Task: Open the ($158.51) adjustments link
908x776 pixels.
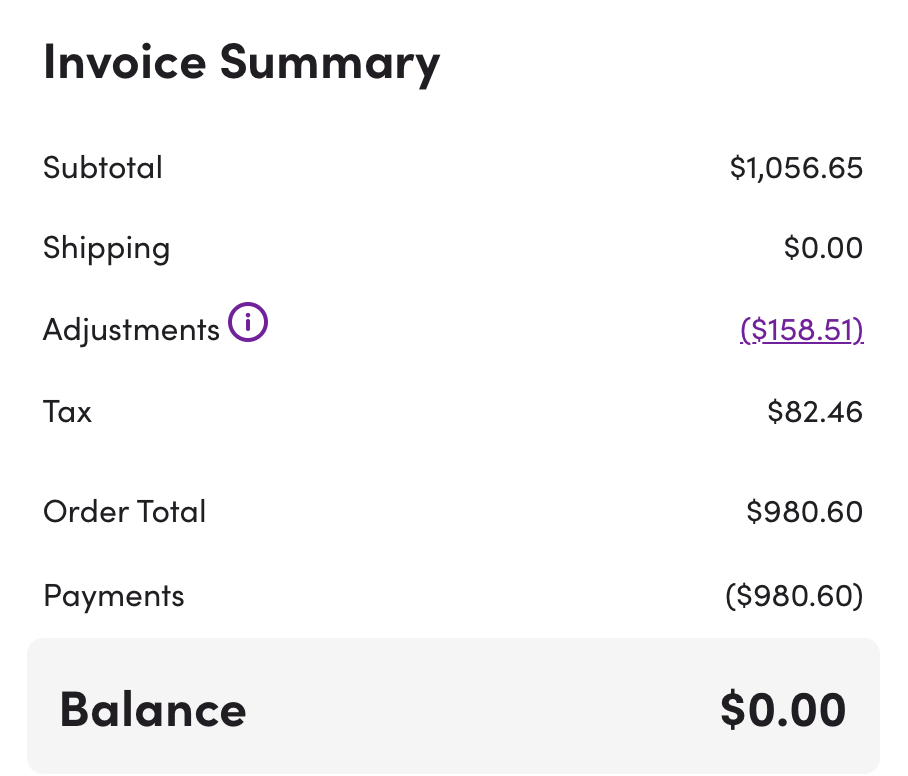Action: click(x=801, y=330)
